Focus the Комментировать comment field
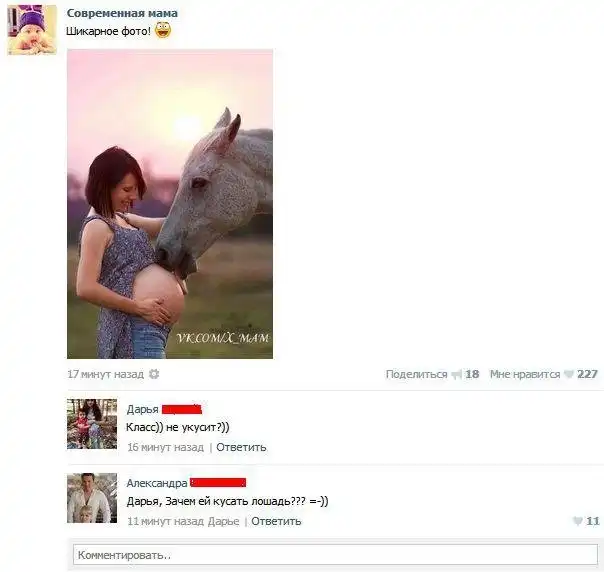 tap(336, 555)
